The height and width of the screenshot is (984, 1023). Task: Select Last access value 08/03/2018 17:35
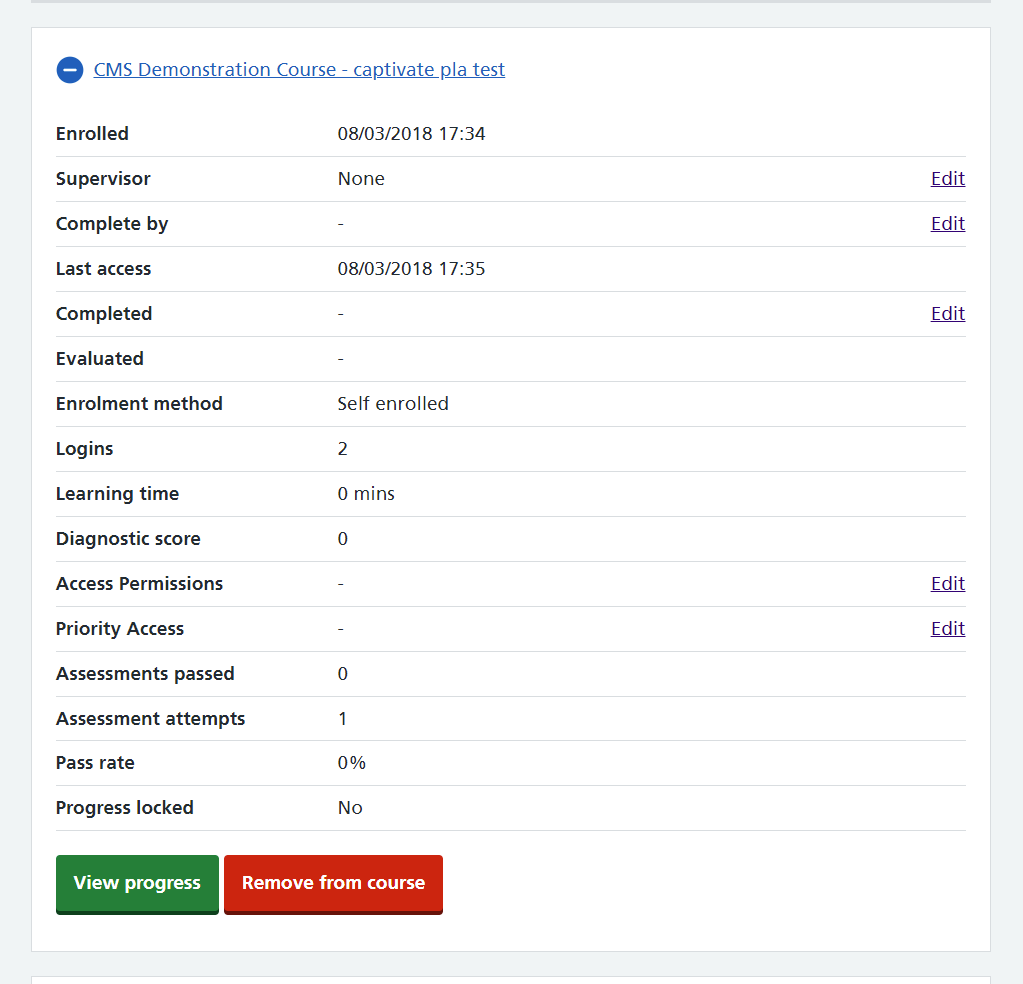coord(411,269)
